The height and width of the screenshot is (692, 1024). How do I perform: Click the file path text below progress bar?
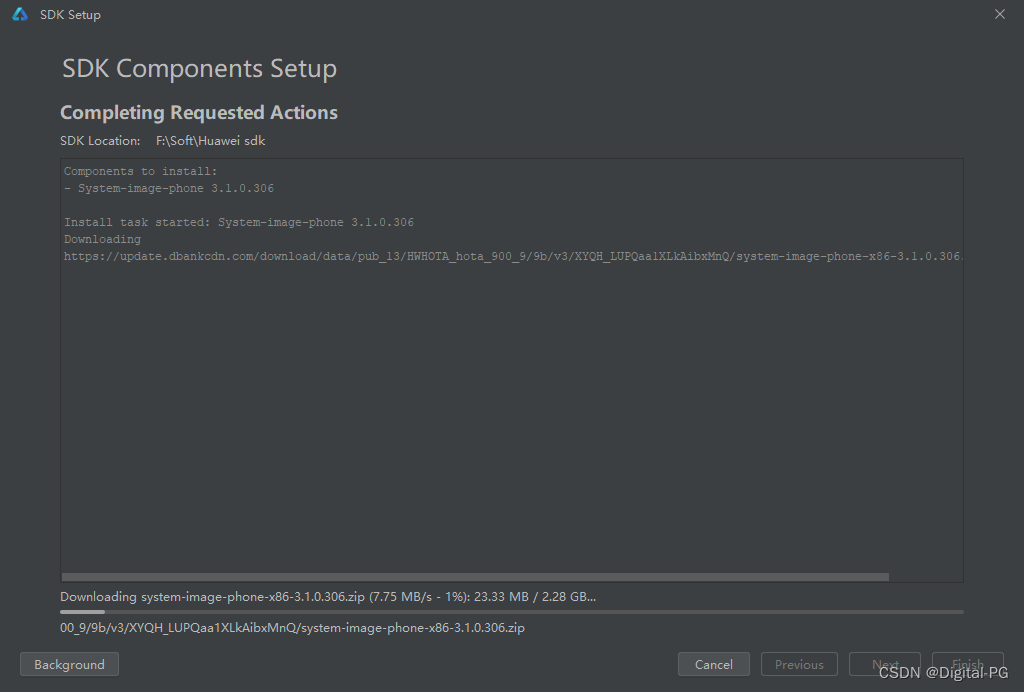click(x=292, y=627)
